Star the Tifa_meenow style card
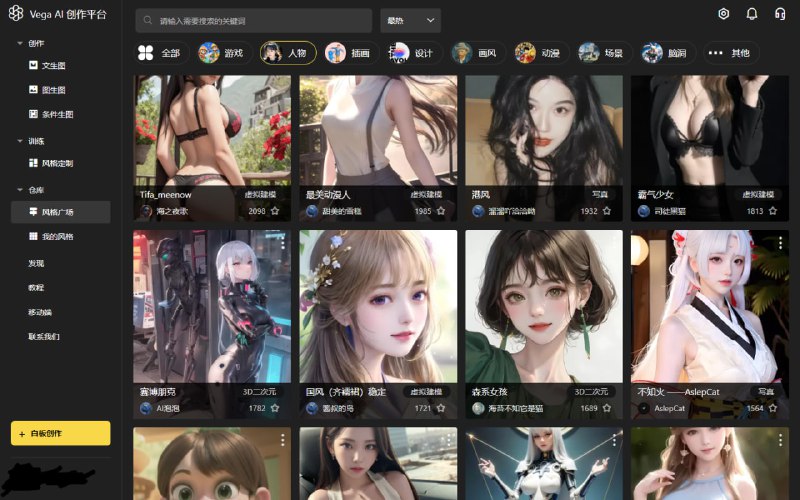Screen dimensions: 800x500 coord(275,211)
